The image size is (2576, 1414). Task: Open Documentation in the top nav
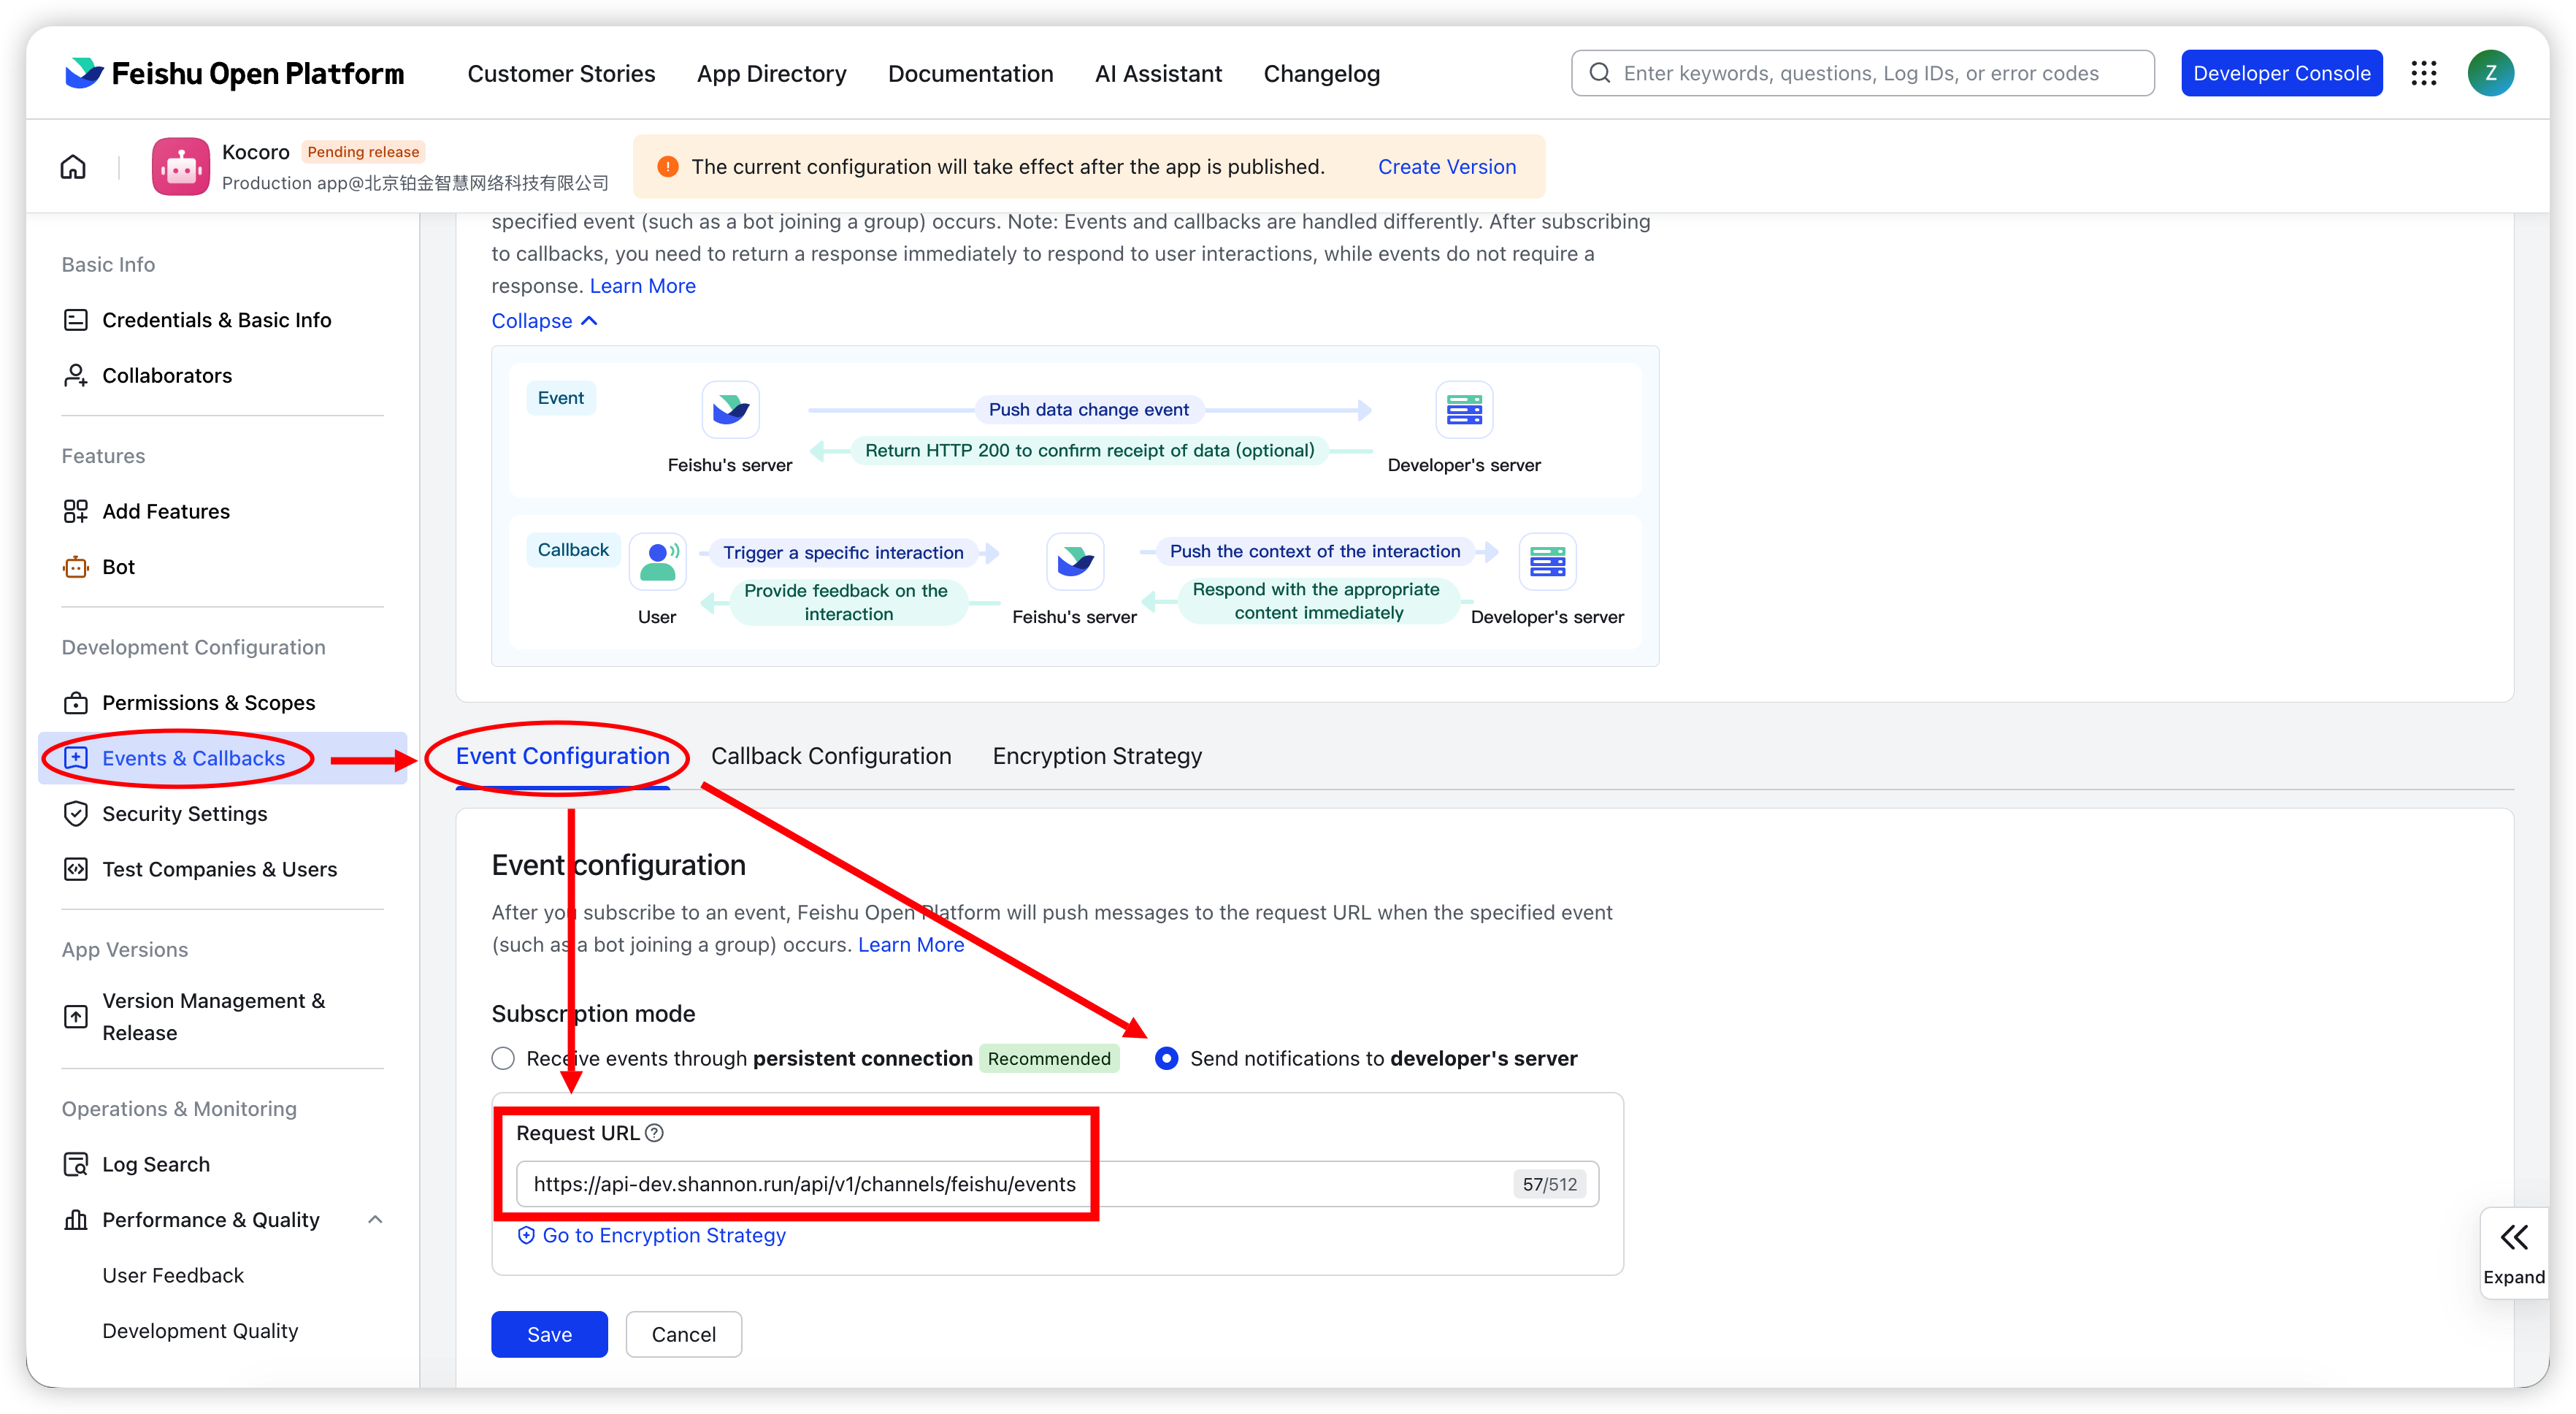coord(970,73)
